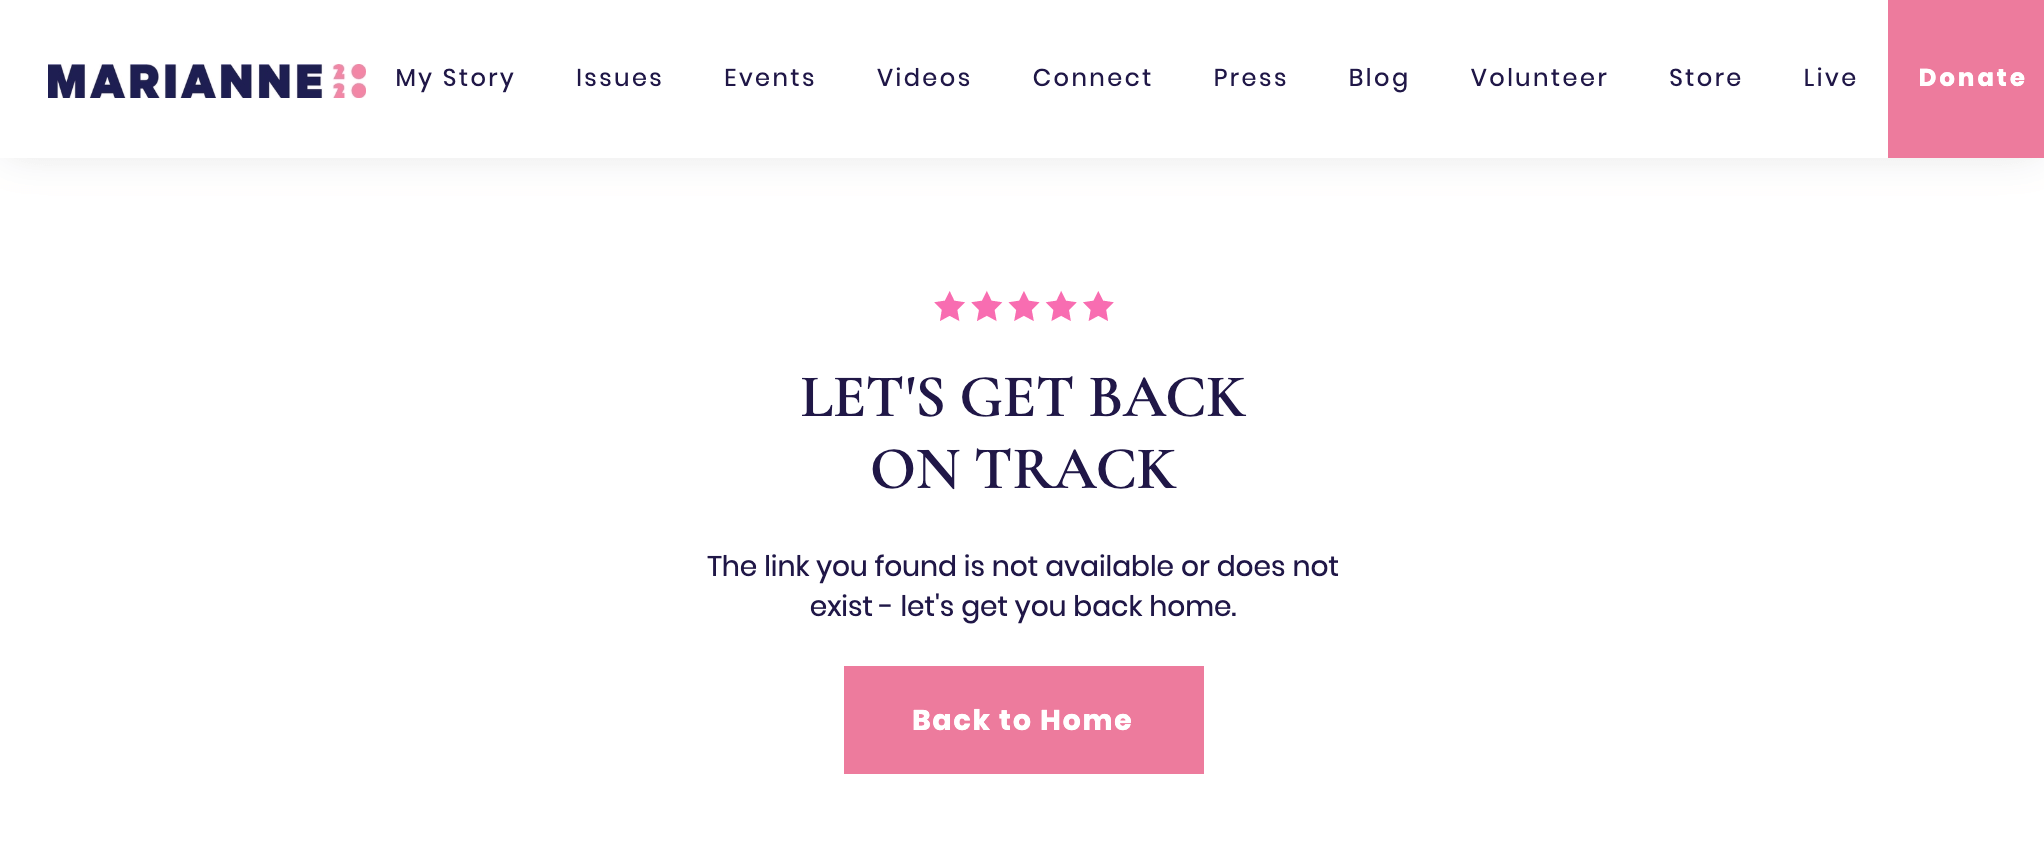Image resolution: width=2044 pixels, height=842 pixels.
Task: Navigate to the Videos section
Action: pyautogui.click(x=924, y=78)
